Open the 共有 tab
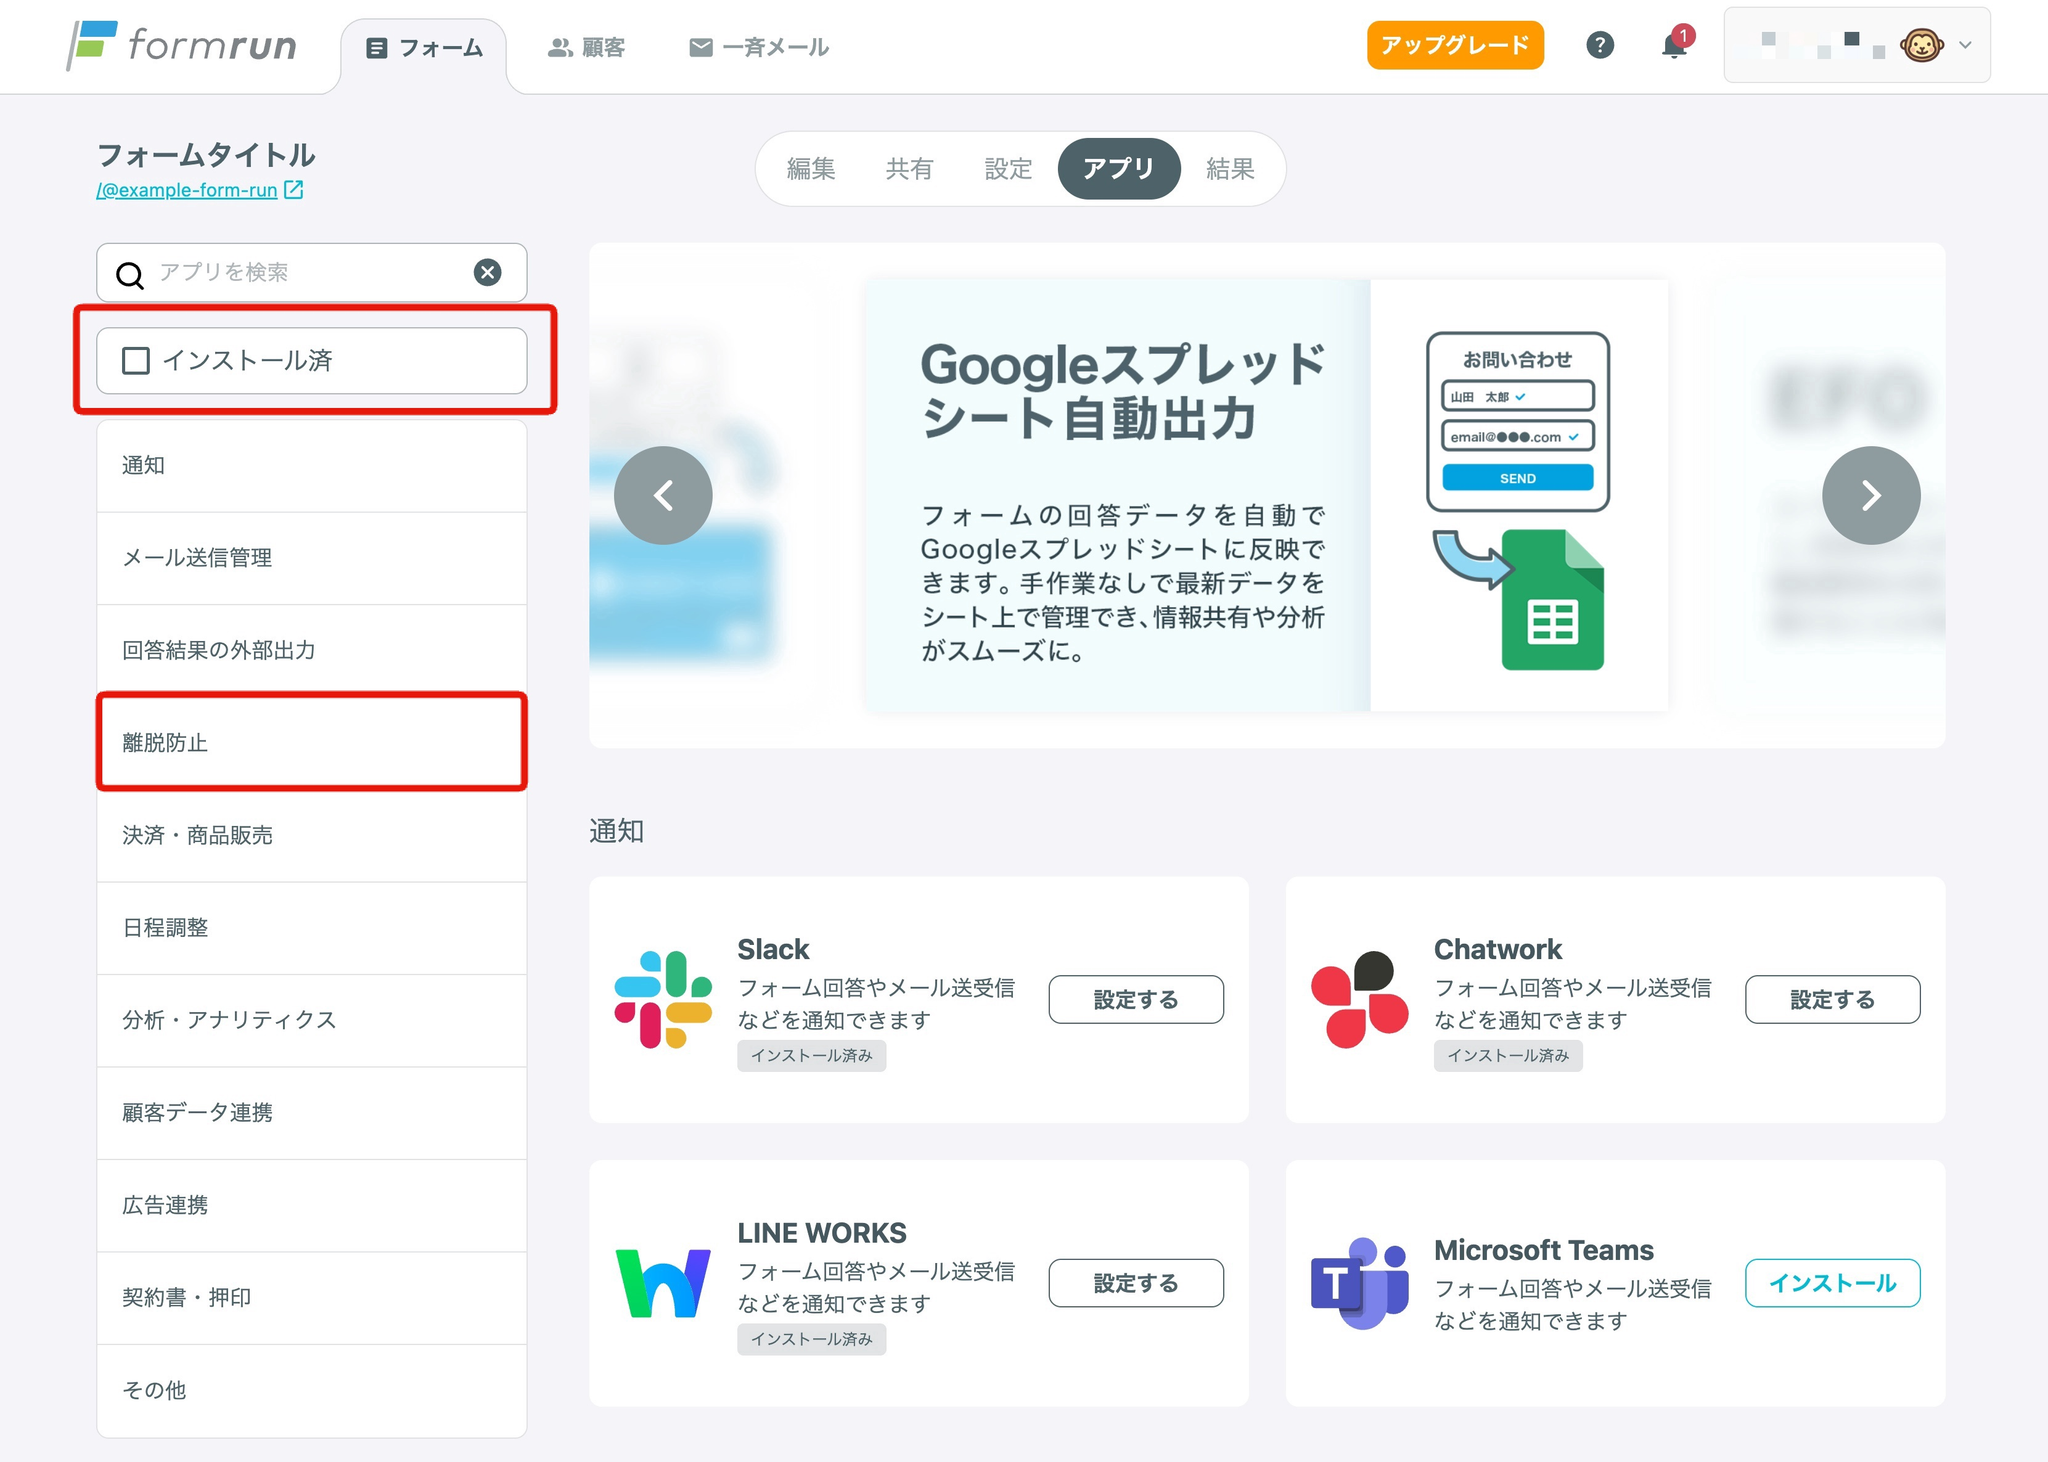Screen dimensions: 2048x1462 pos(909,169)
